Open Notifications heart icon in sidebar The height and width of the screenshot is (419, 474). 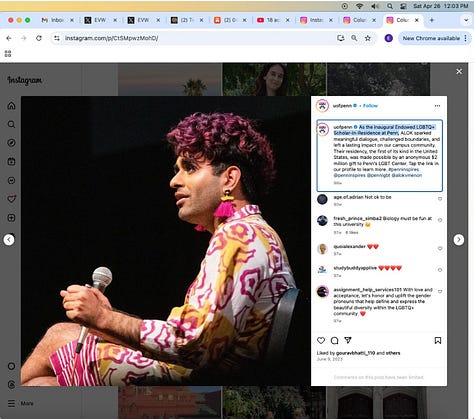point(11,199)
